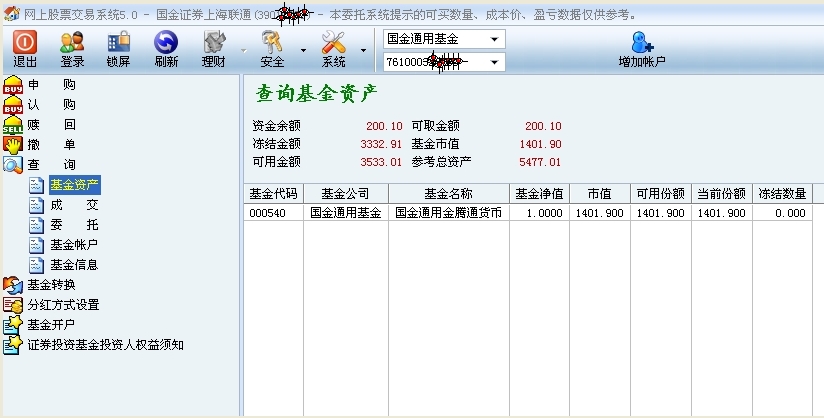Open 基金信息 in the sidebar

(74, 265)
